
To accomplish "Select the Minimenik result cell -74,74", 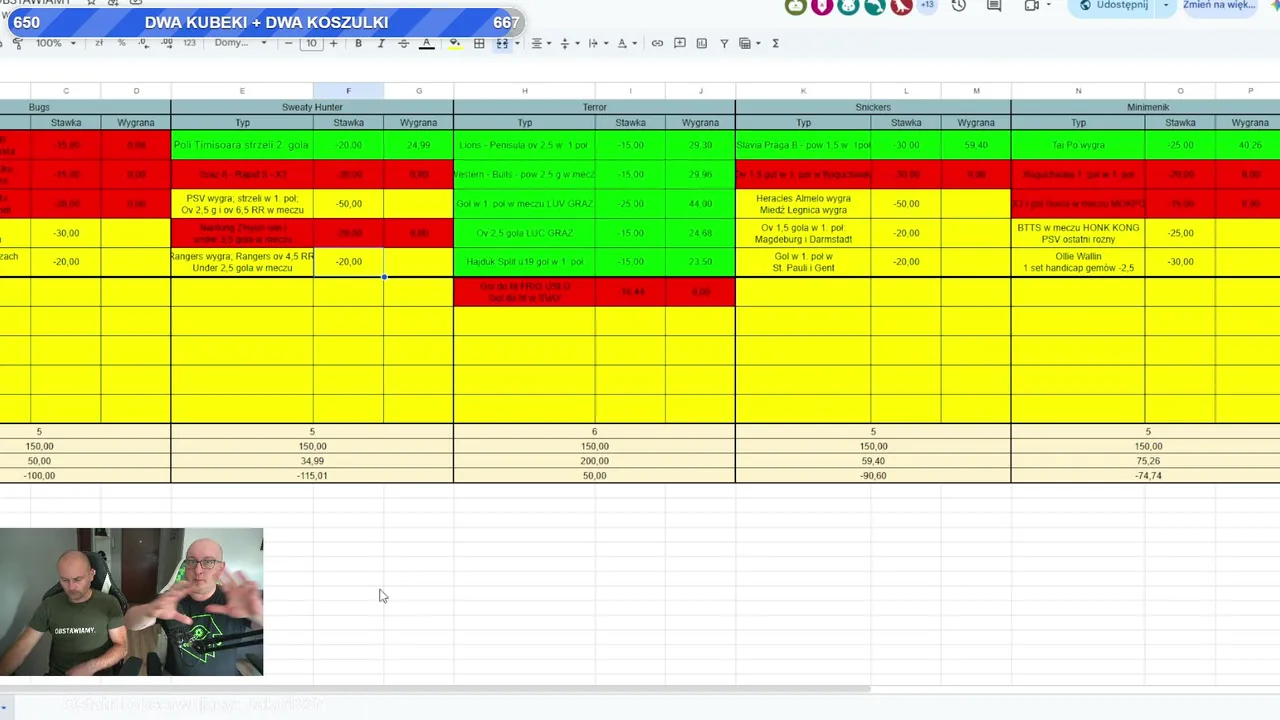I will point(1148,476).
